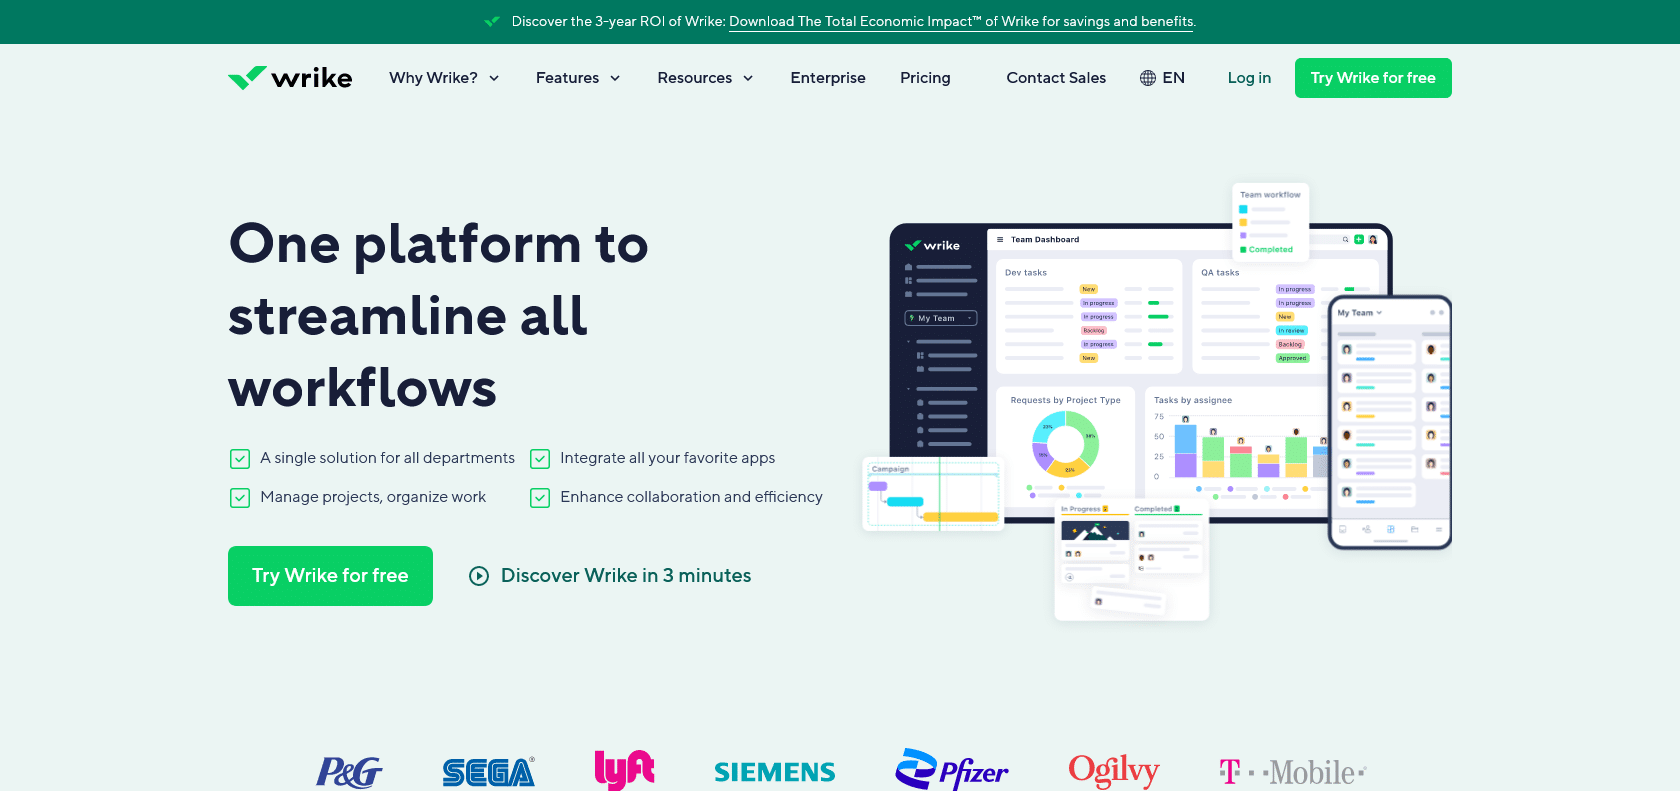Click the 'A single solution for all departments' text
Screen dimensions: 1680x791
(x=387, y=458)
